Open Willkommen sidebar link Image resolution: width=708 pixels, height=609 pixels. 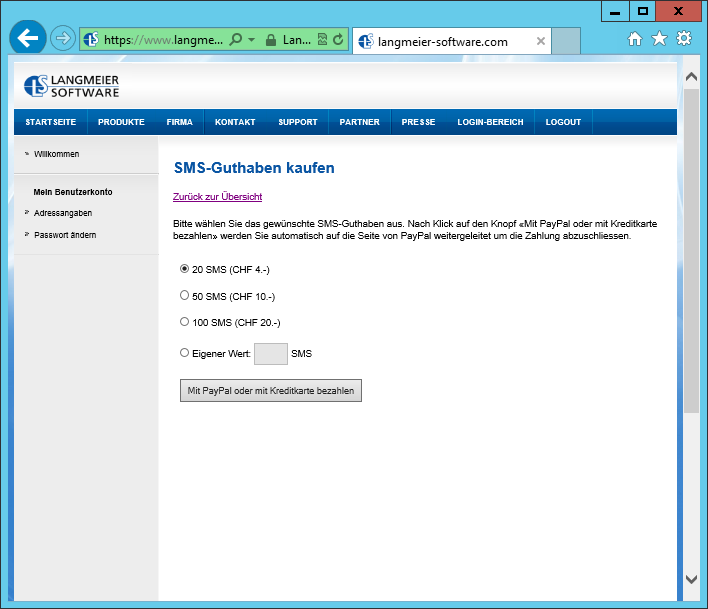56,154
